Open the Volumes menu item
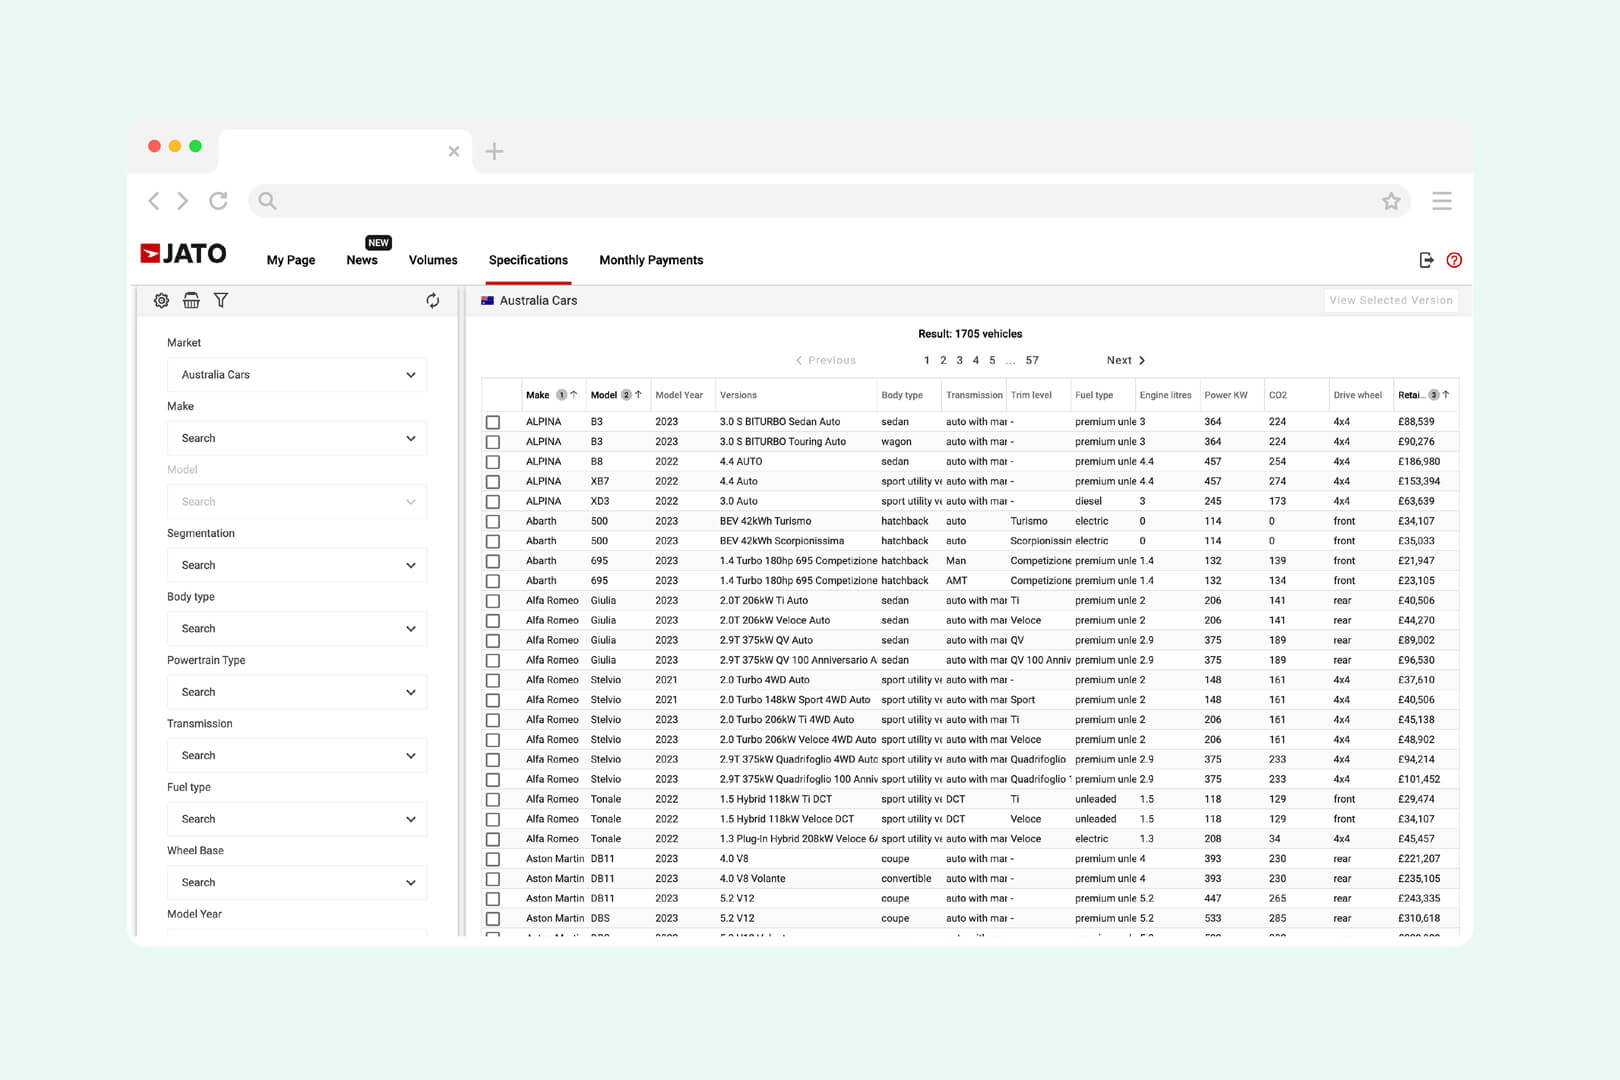The height and width of the screenshot is (1080, 1620). 432,260
